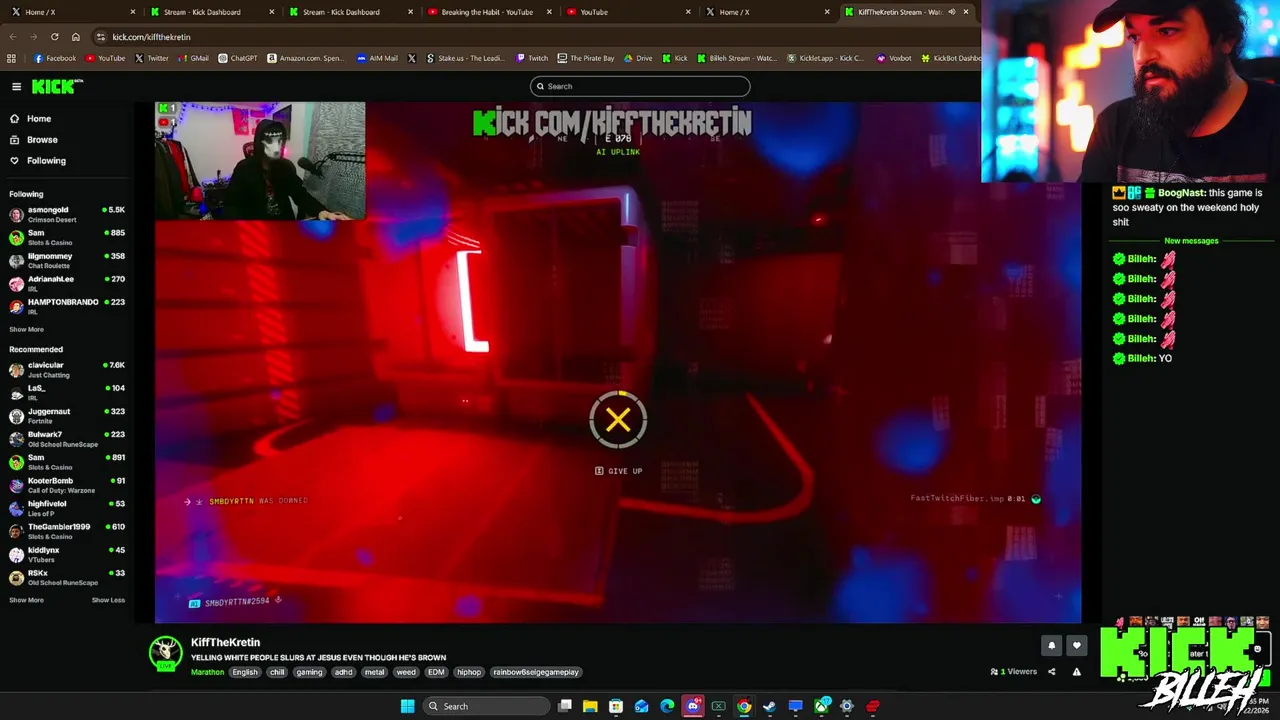The width and height of the screenshot is (1280, 720).
Task: Open kiddlynx VTubers channel
Action: click(66, 554)
